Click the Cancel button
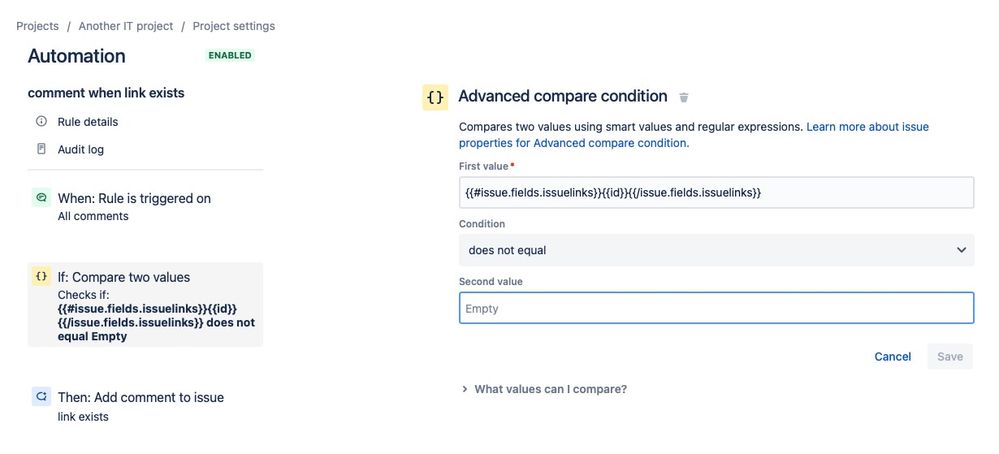 pyautogui.click(x=892, y=356)
